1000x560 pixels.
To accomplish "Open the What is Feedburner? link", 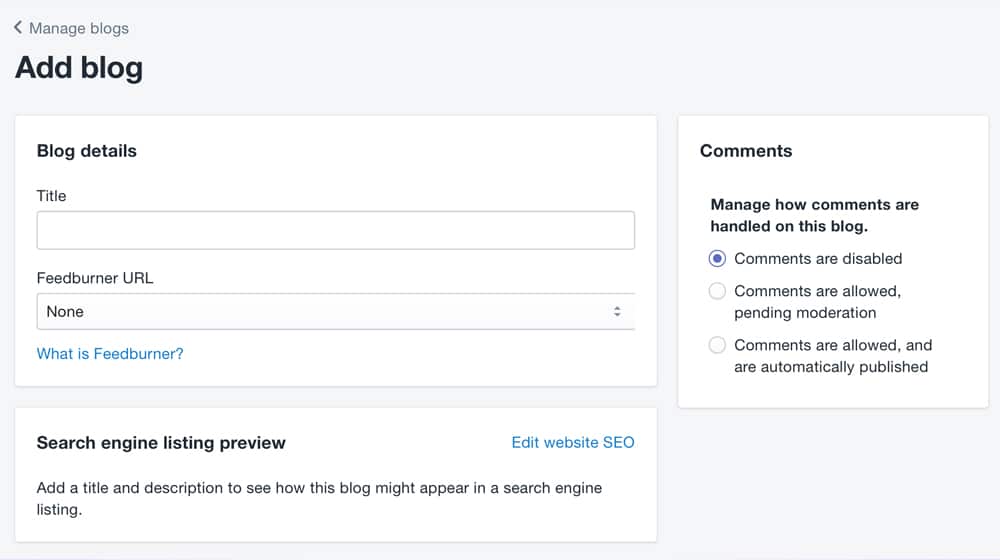I will pyautogui.click(x=110, y=353).
